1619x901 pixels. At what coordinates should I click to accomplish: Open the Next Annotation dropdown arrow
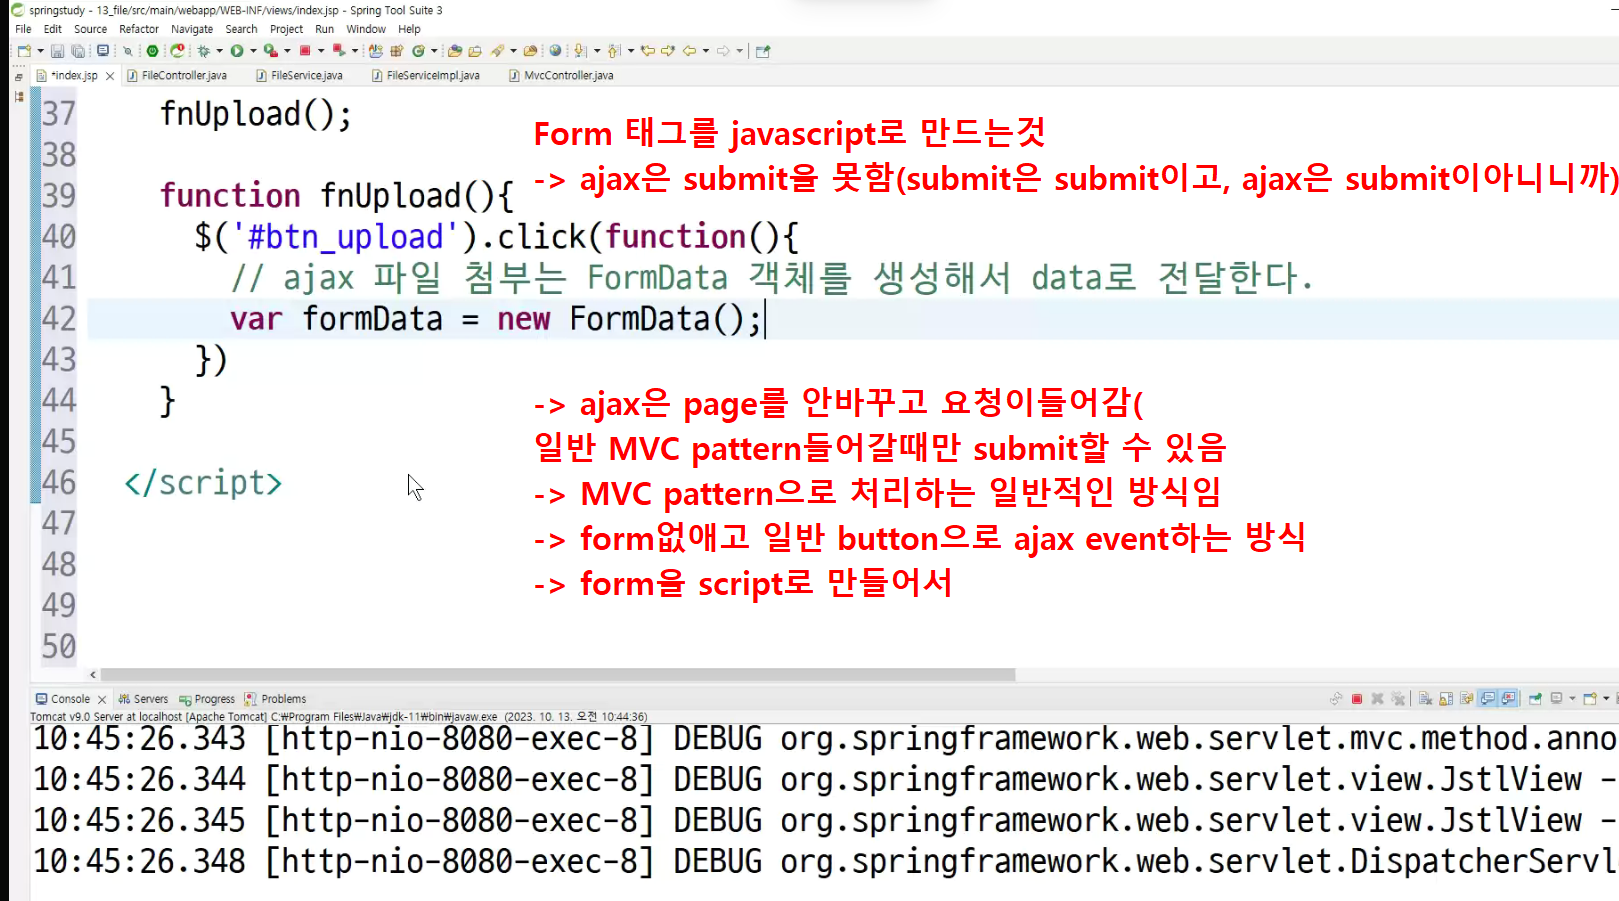click(x=597, y=51)
